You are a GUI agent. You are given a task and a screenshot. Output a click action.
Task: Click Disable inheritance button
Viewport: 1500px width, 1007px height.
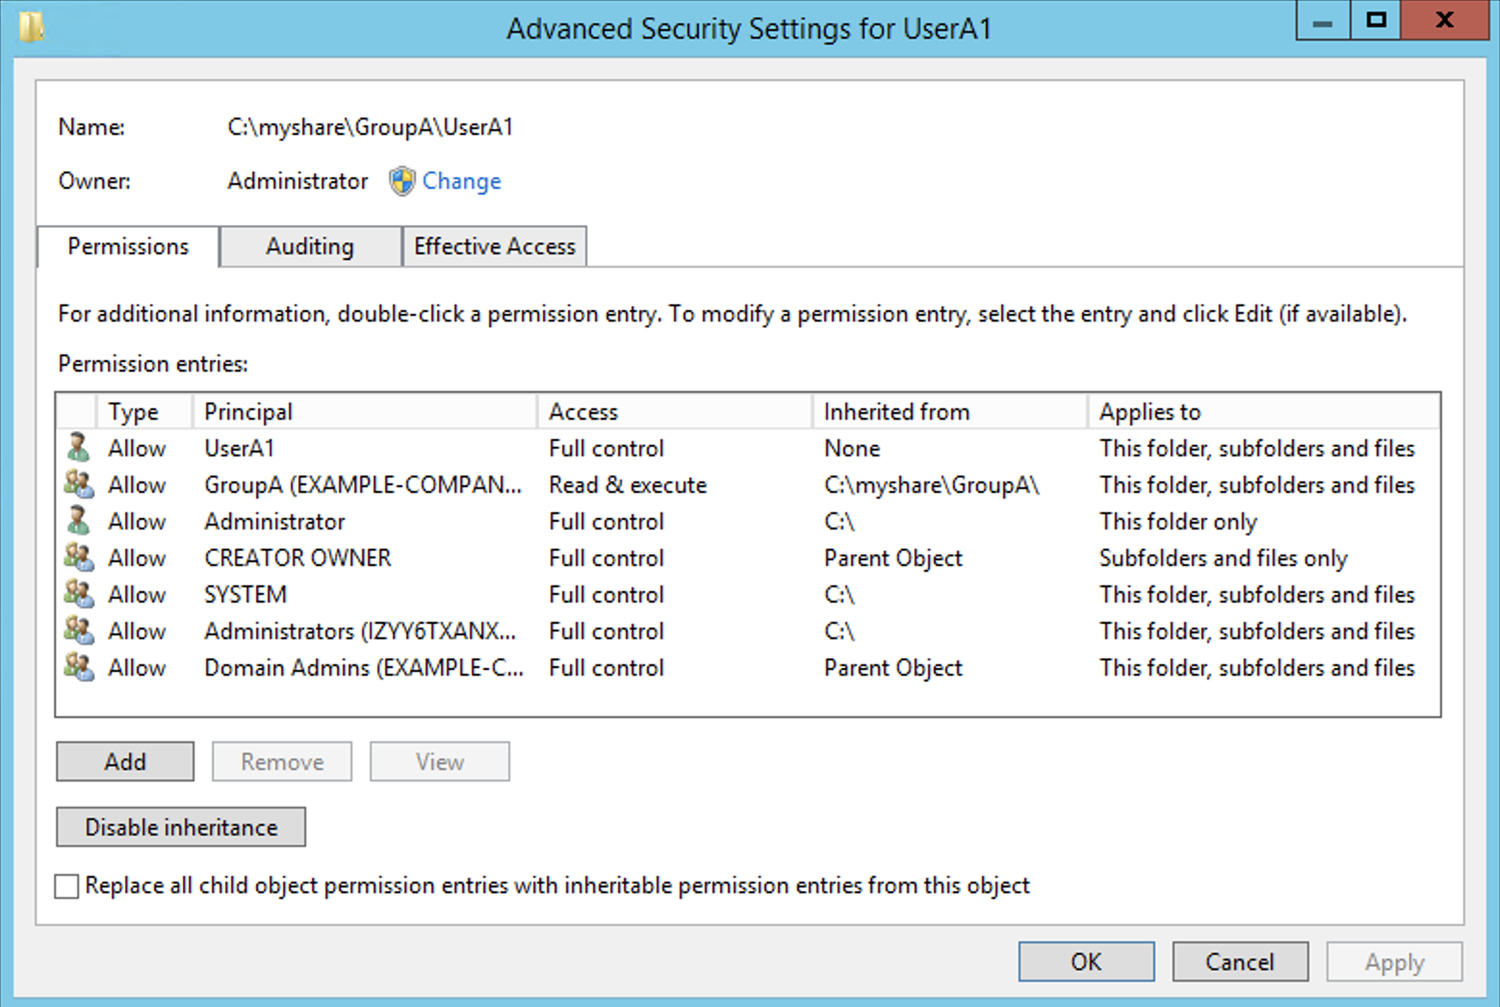(x=181, y=827)
